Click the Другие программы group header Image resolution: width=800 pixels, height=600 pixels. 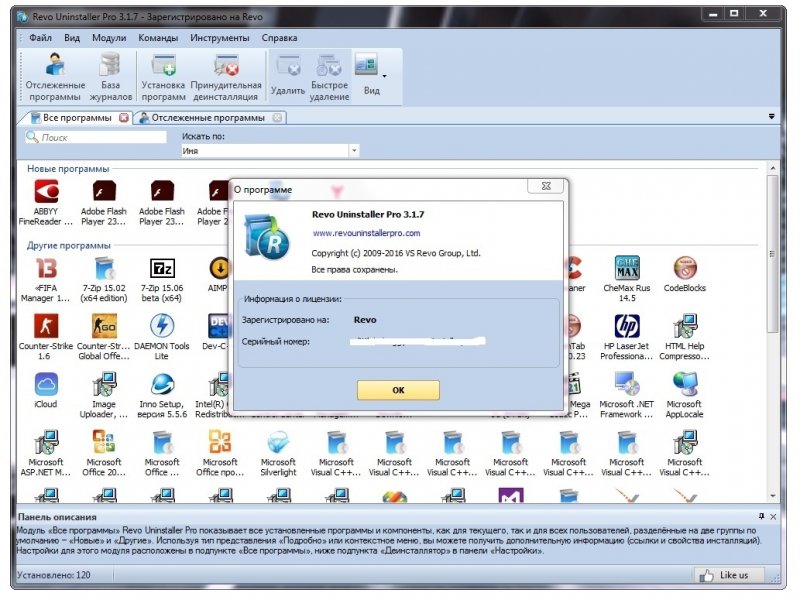pyautogui.click(x=68, y=245)
